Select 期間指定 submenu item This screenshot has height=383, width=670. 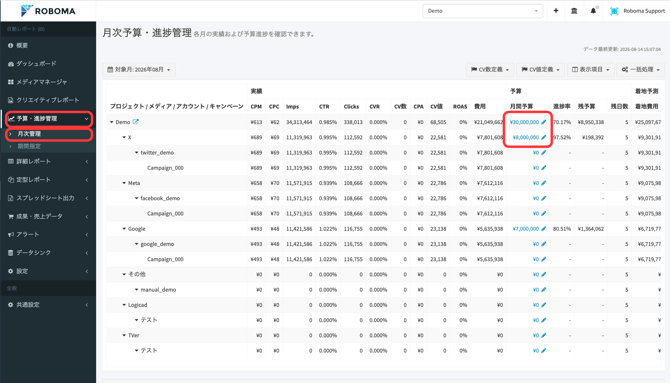pyautogui.click(x=48, y=146)
